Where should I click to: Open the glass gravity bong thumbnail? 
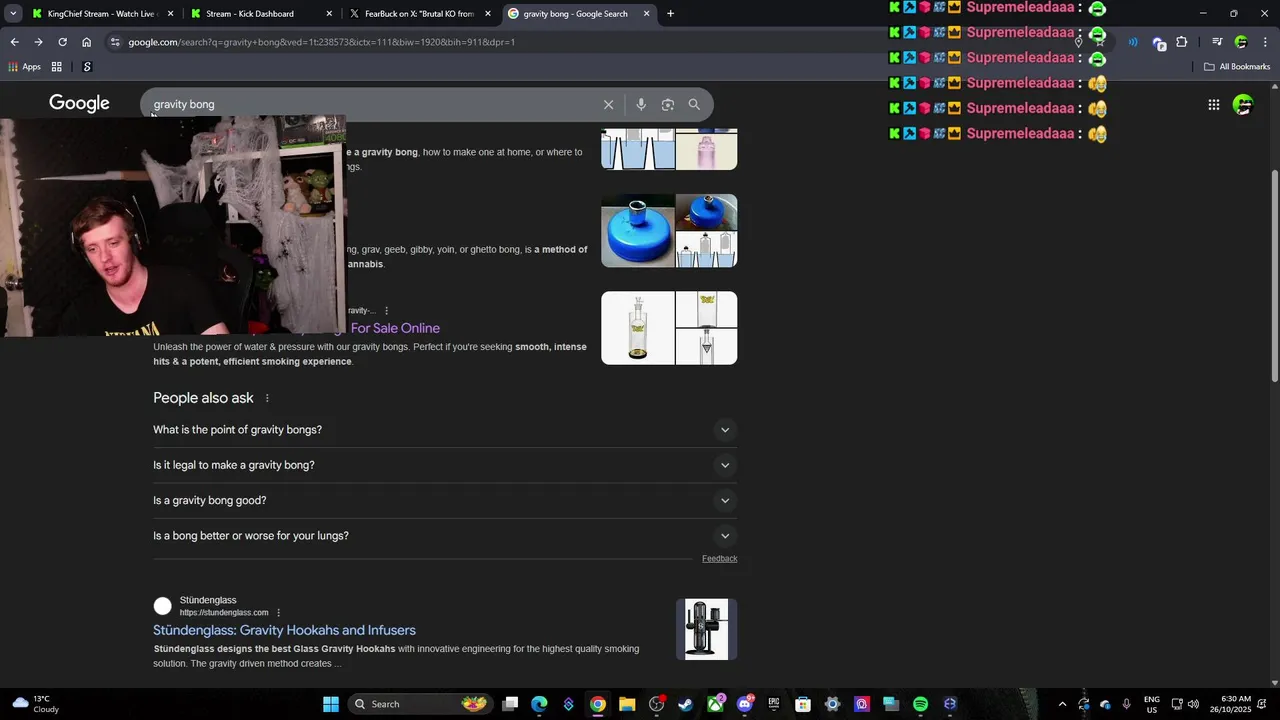[x=637, y=328]
